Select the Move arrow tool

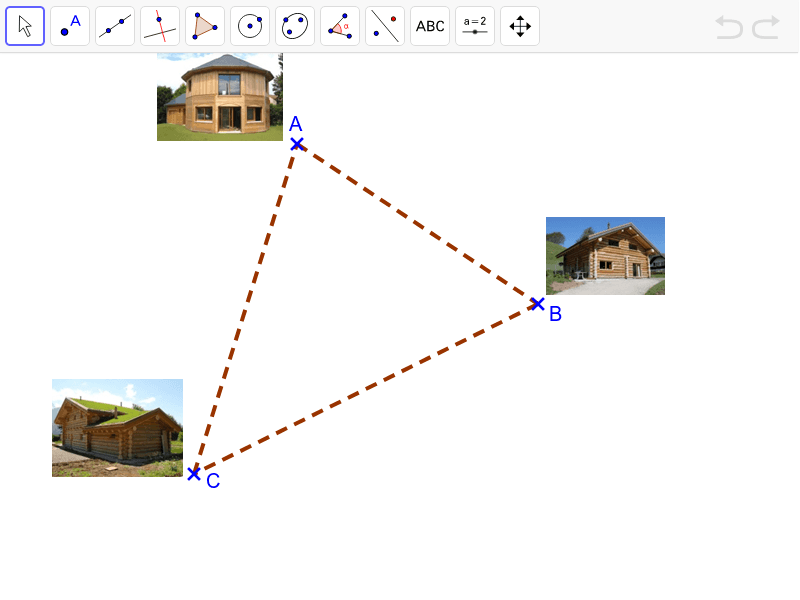click(x=25, y=26)
